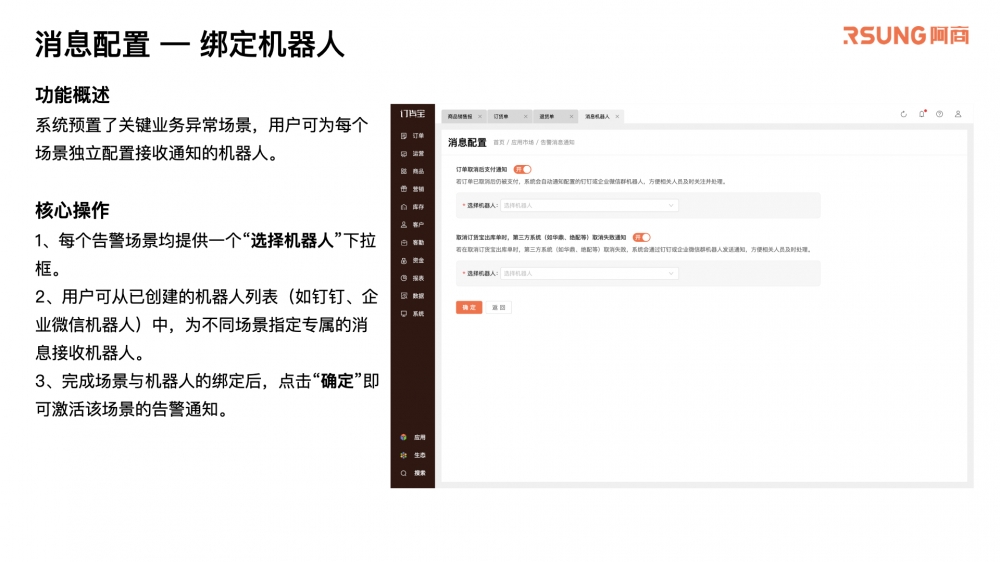
Task: Open 选择机器人 dropdown under 取消失败通知
Action: coord(589,274)
